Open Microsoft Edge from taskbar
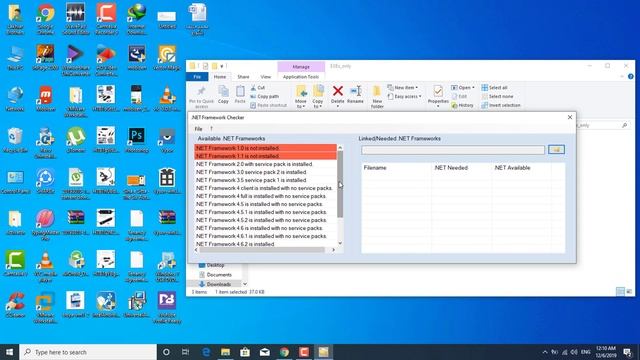This screenshot has width=640, height=360. (206, 352)
